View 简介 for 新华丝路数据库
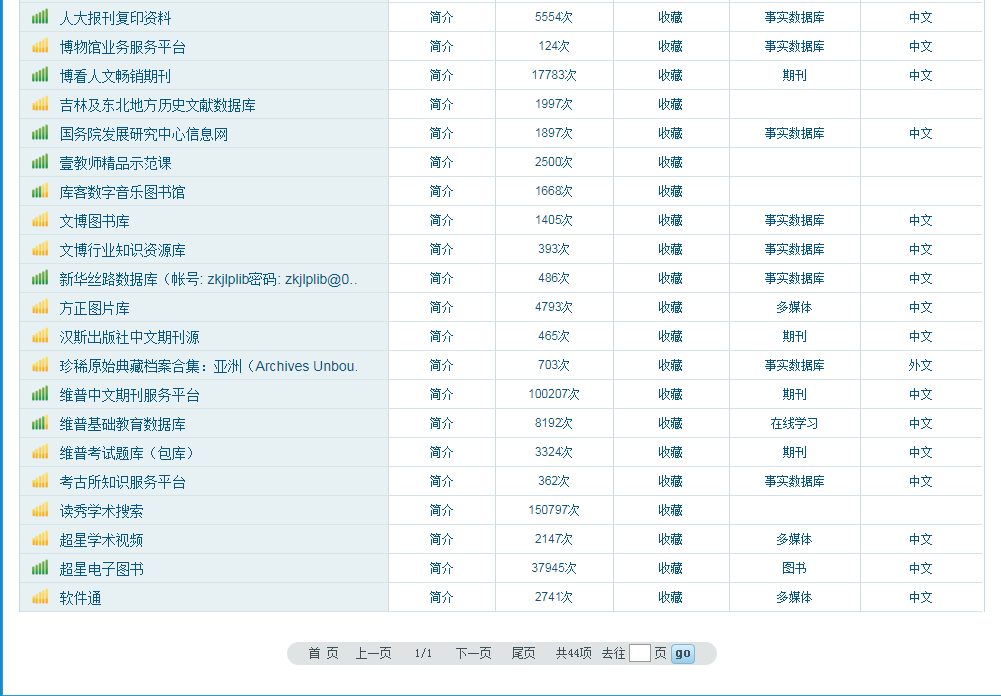The height and width of the screenshot is (696, 1001). coord(441,278)
